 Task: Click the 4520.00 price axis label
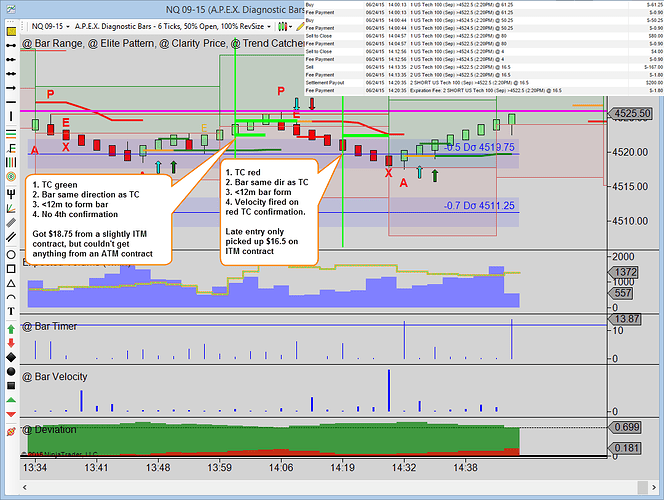coord(630,152)
